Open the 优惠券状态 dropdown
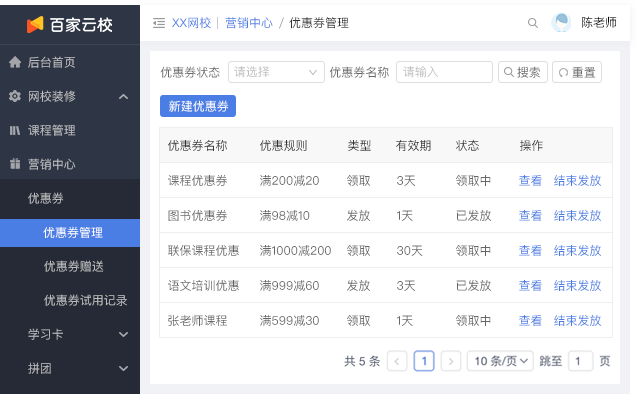 (x=276, y=72)
